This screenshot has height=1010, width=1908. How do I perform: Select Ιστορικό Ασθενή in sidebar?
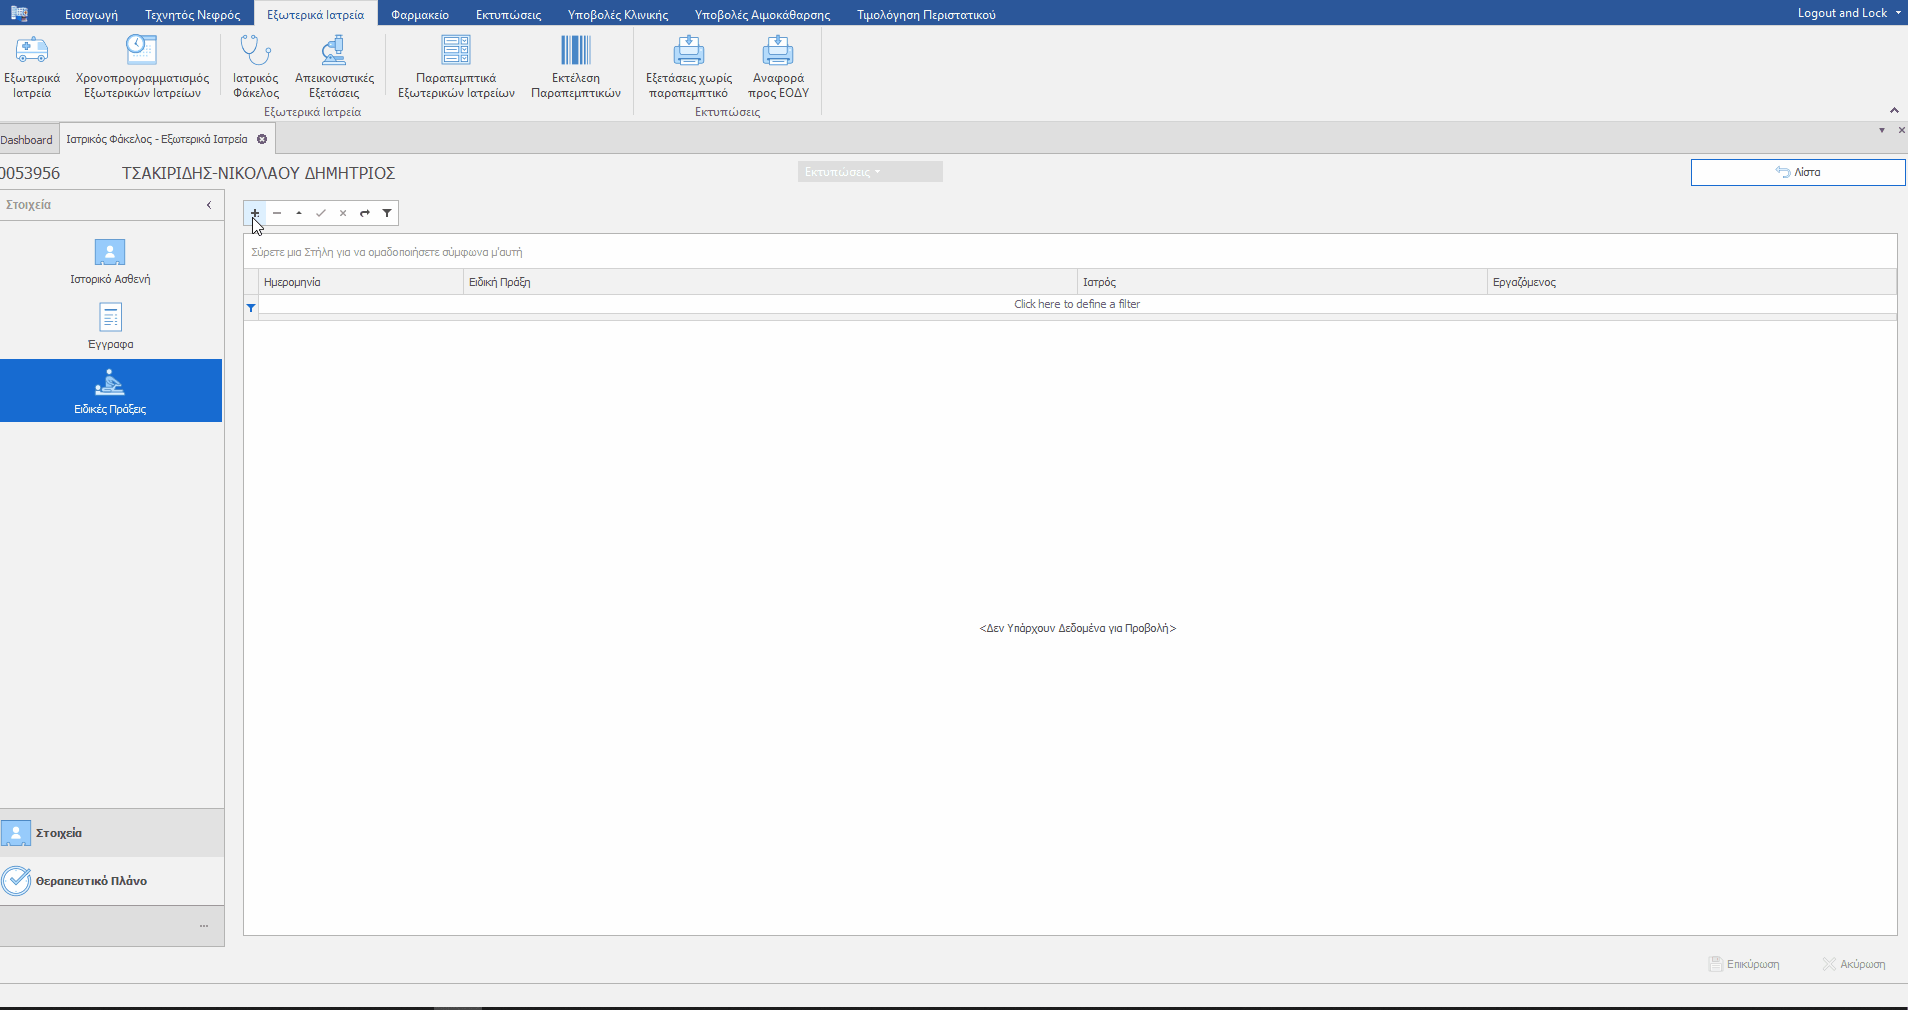click(x=110, y=261)
